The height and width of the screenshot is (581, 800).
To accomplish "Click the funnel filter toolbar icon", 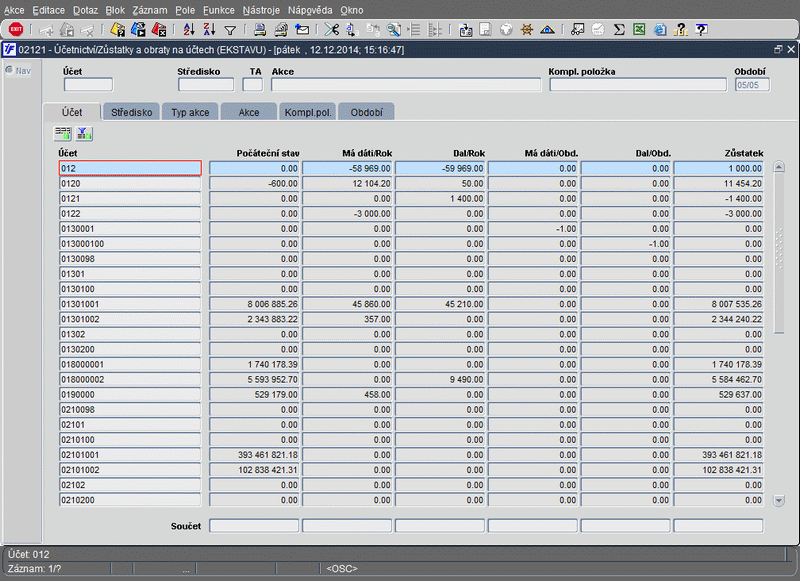I will (x=230, y=30).
